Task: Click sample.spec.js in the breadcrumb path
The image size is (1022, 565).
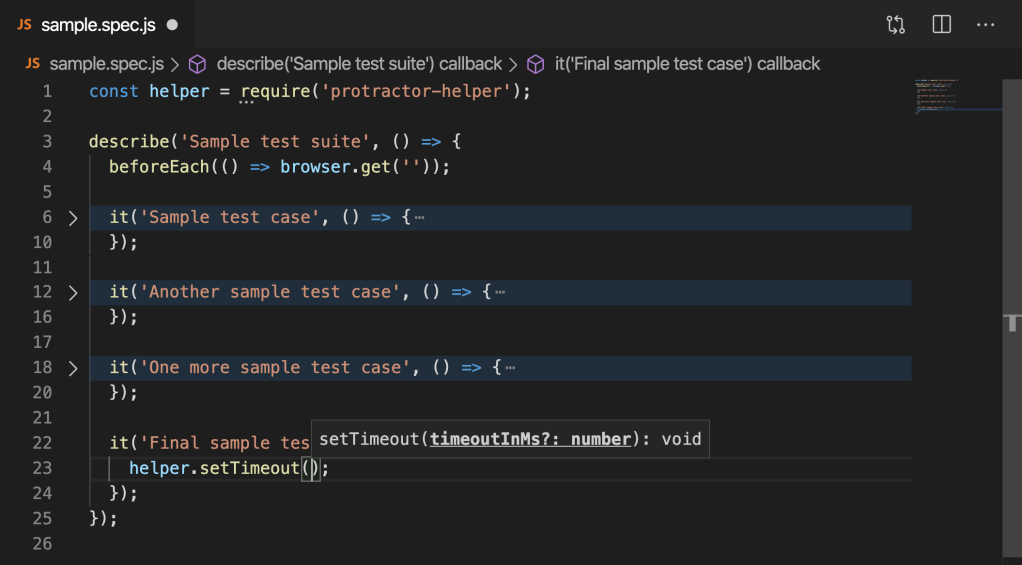Action: pos(106,64)
